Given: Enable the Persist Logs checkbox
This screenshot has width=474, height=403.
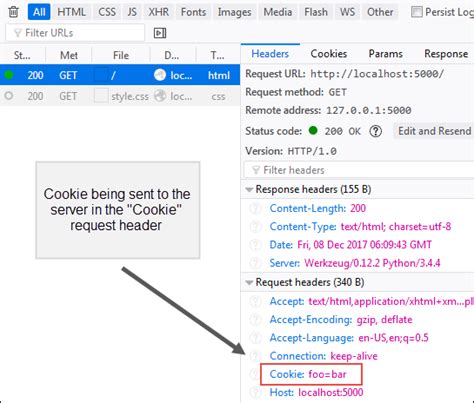Looking at the screenshot, I should coord(416,12).
